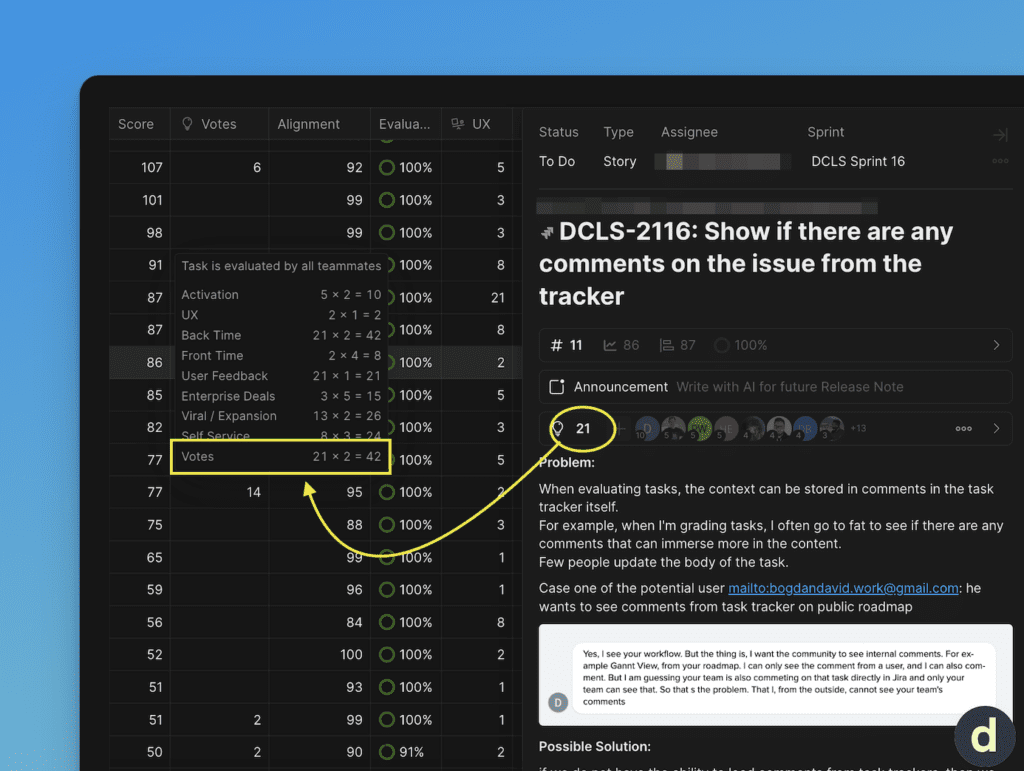1024x771 pixels.
Task: Click the Announcement note icon
Action: [558, 387]
